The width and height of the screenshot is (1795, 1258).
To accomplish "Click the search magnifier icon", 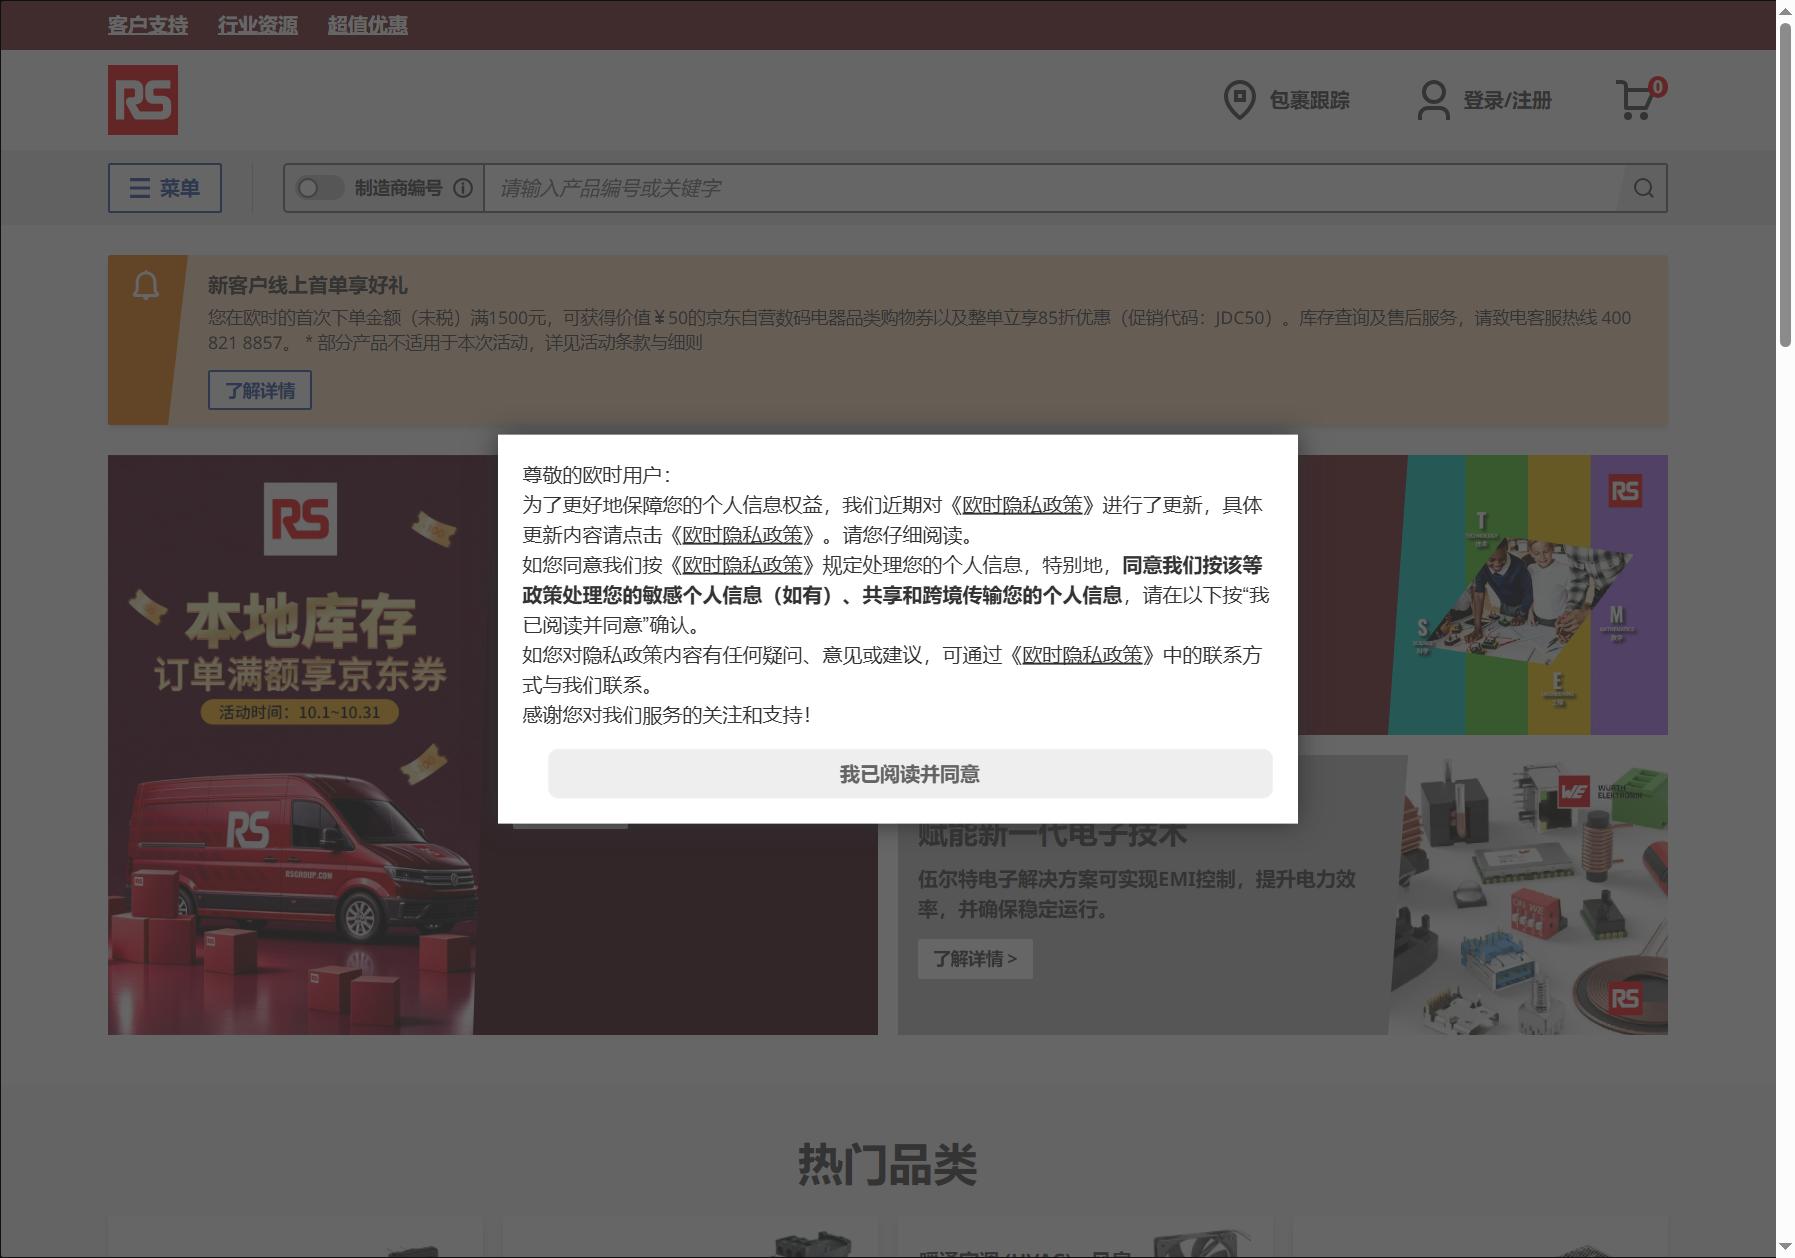I will [1643, 188].
